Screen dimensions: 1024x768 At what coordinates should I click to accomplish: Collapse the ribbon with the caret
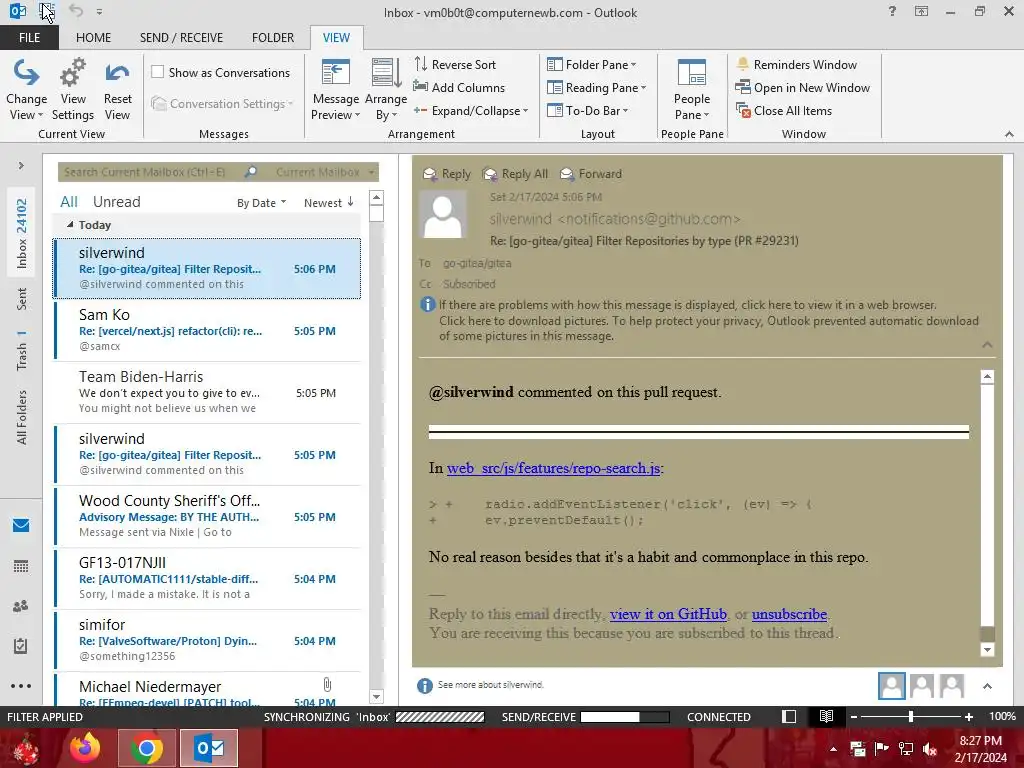point(1009,134)
